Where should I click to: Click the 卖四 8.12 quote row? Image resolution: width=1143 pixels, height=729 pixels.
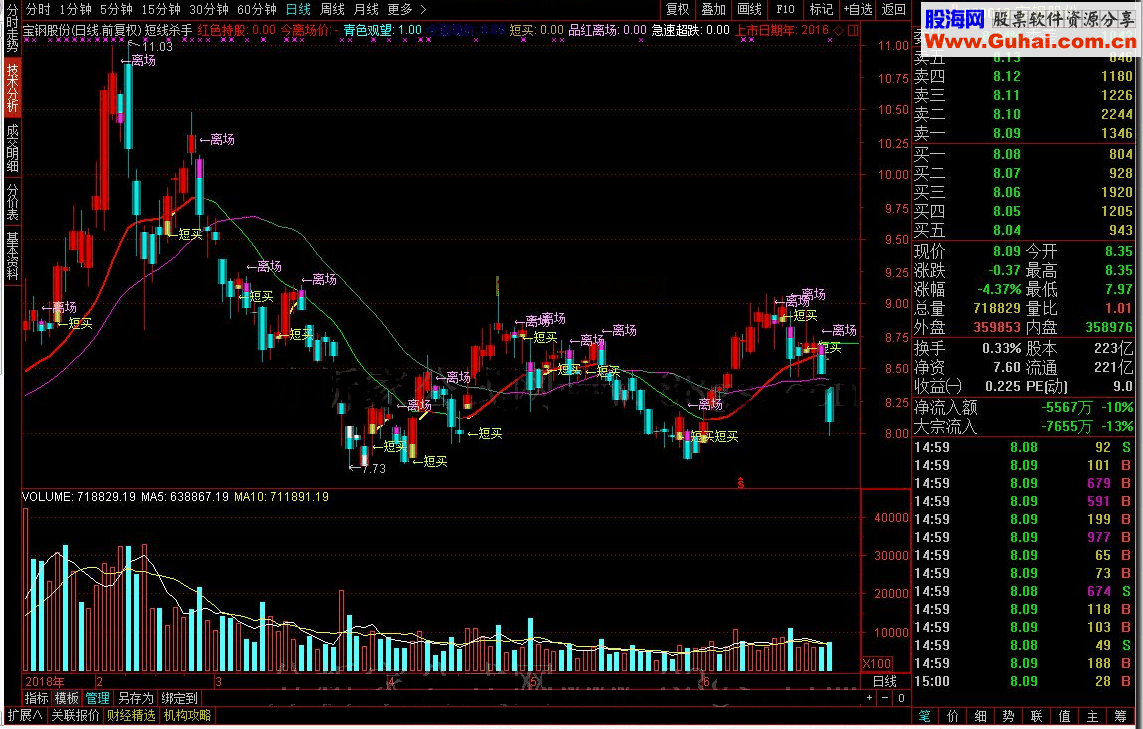[x=1023, y=76]
